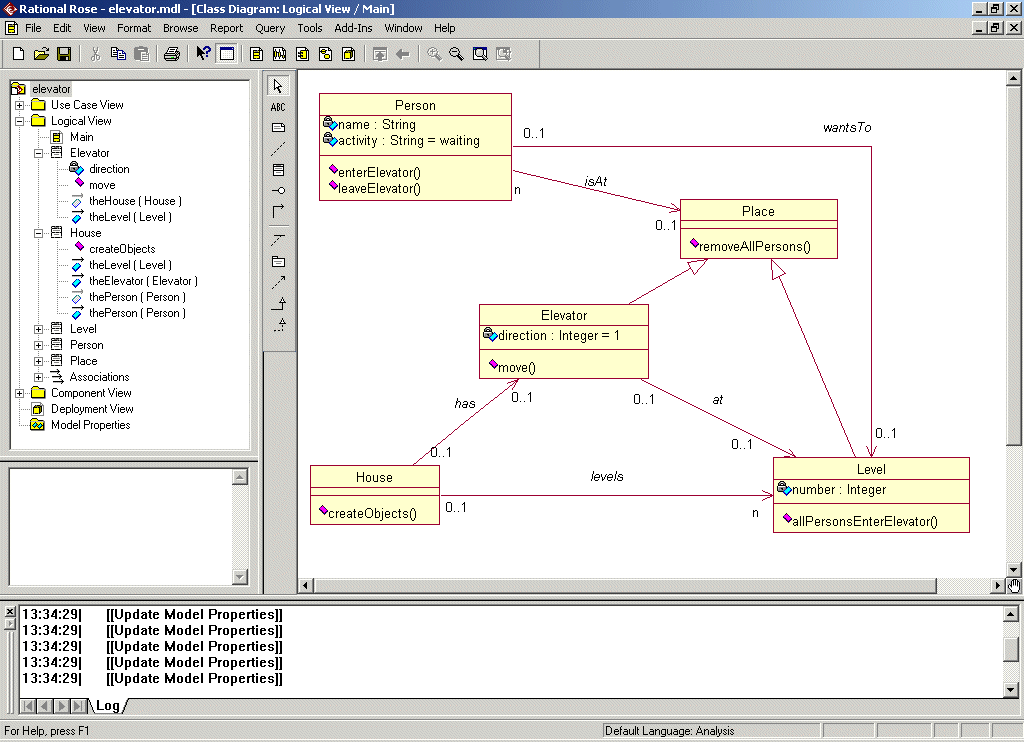Toggle the View Documentation window icon

(227, 54)
